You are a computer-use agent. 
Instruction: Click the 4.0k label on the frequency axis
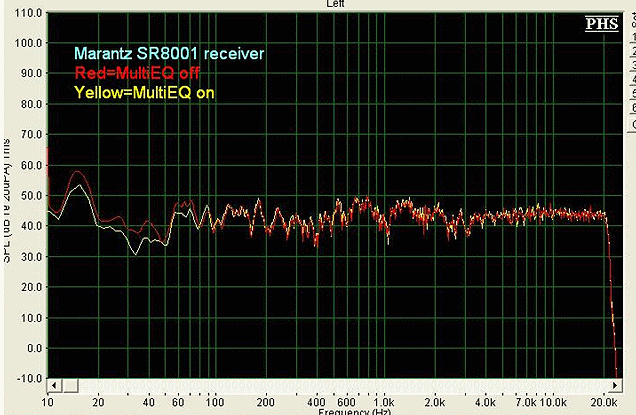tap(485, 402)
